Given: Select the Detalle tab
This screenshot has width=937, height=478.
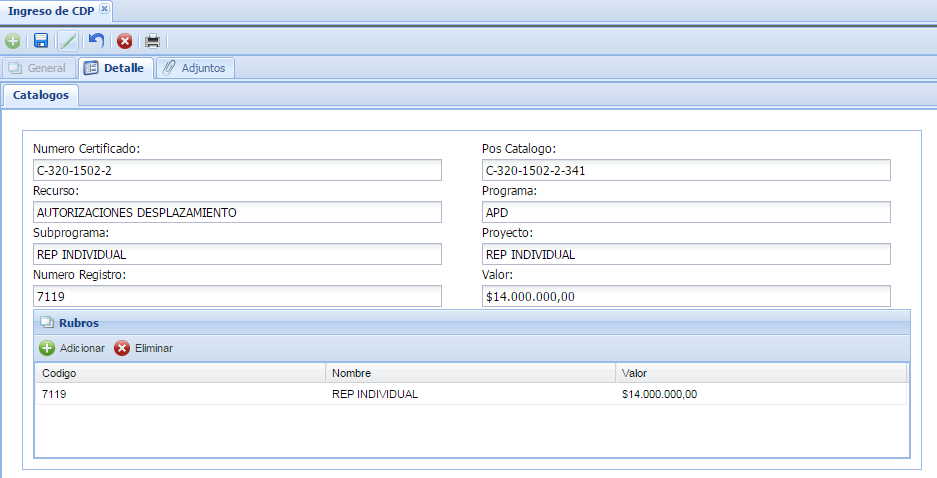Looking at the screenshot, I should (x=115, y=68).
